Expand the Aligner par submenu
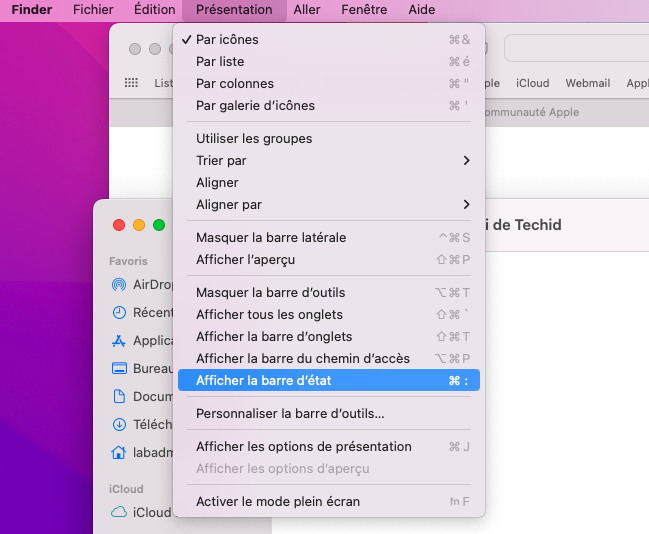Screen dimensions: 649x534 coord(329,204)
